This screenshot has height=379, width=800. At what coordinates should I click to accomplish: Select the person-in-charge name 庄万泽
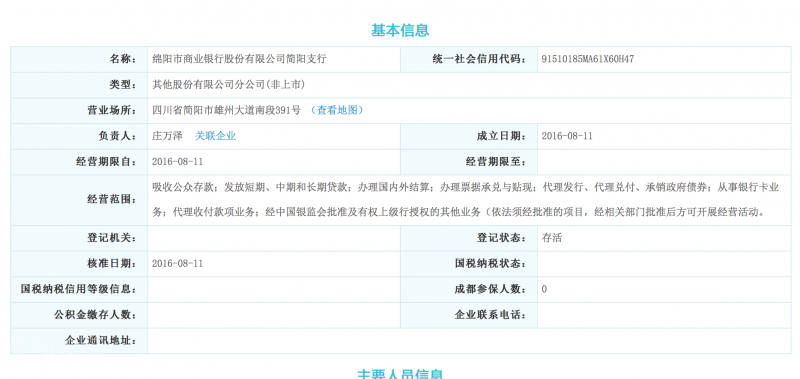tap(167, 136)
